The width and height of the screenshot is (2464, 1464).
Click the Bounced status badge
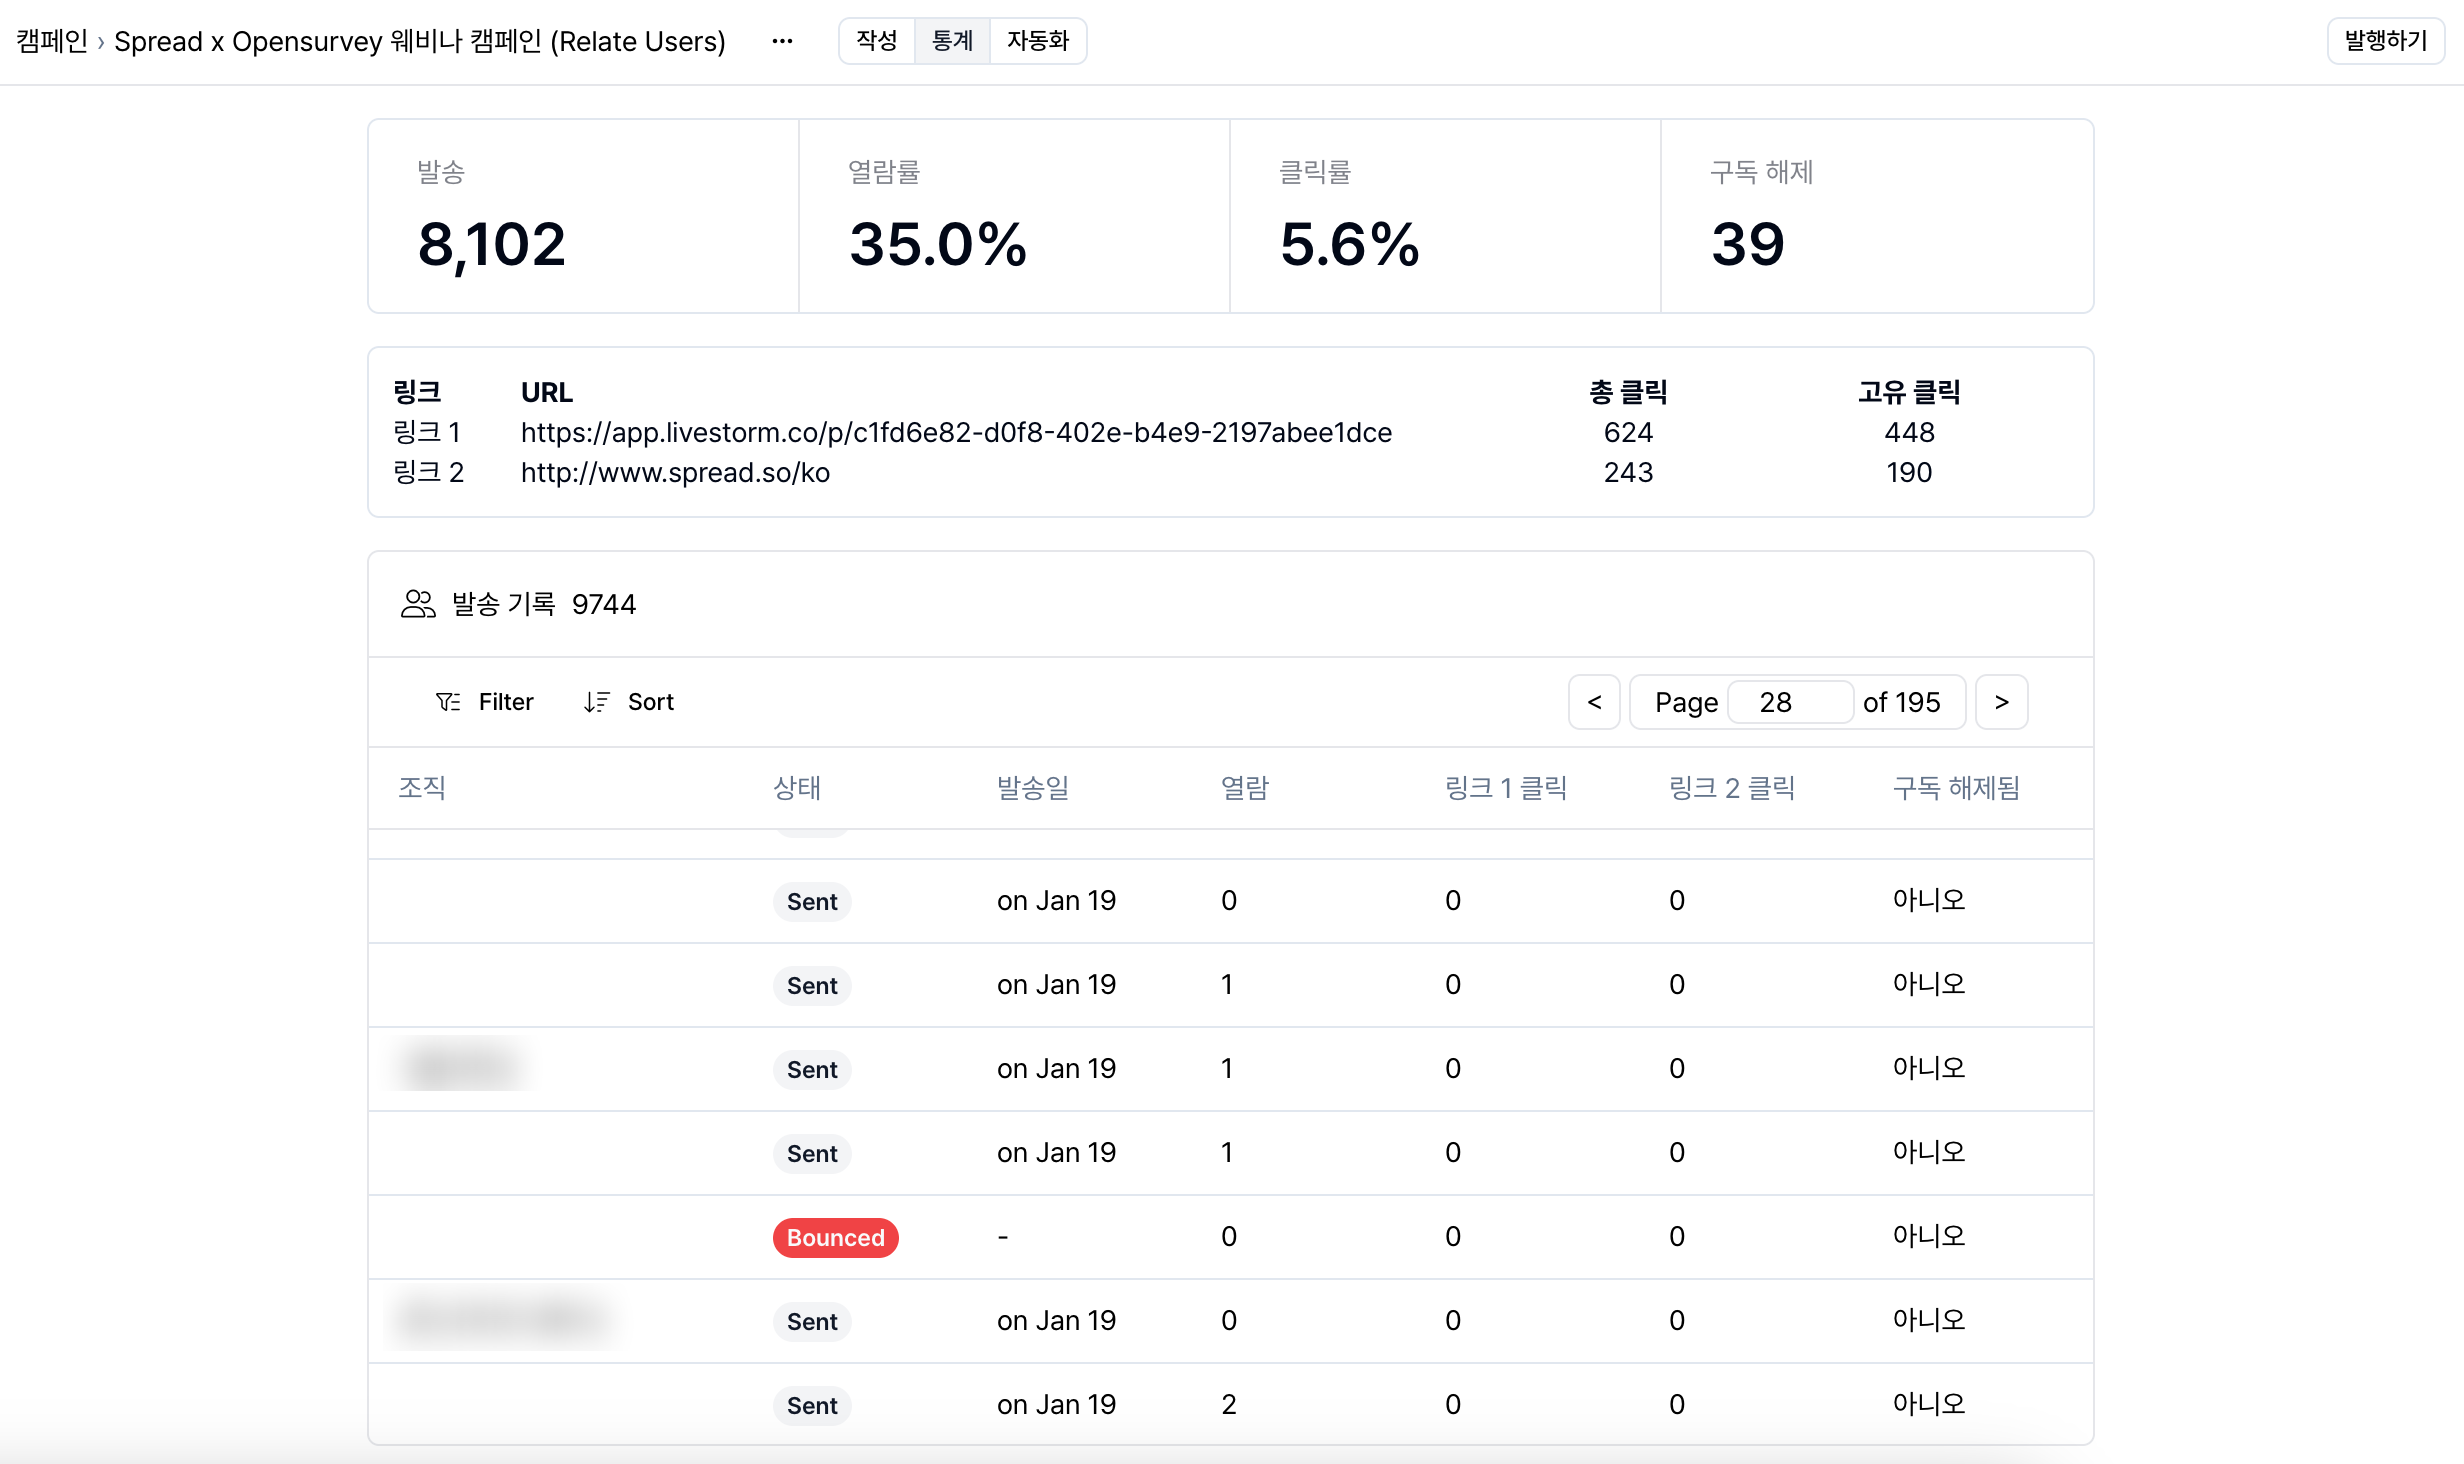tap(835, 1237)
